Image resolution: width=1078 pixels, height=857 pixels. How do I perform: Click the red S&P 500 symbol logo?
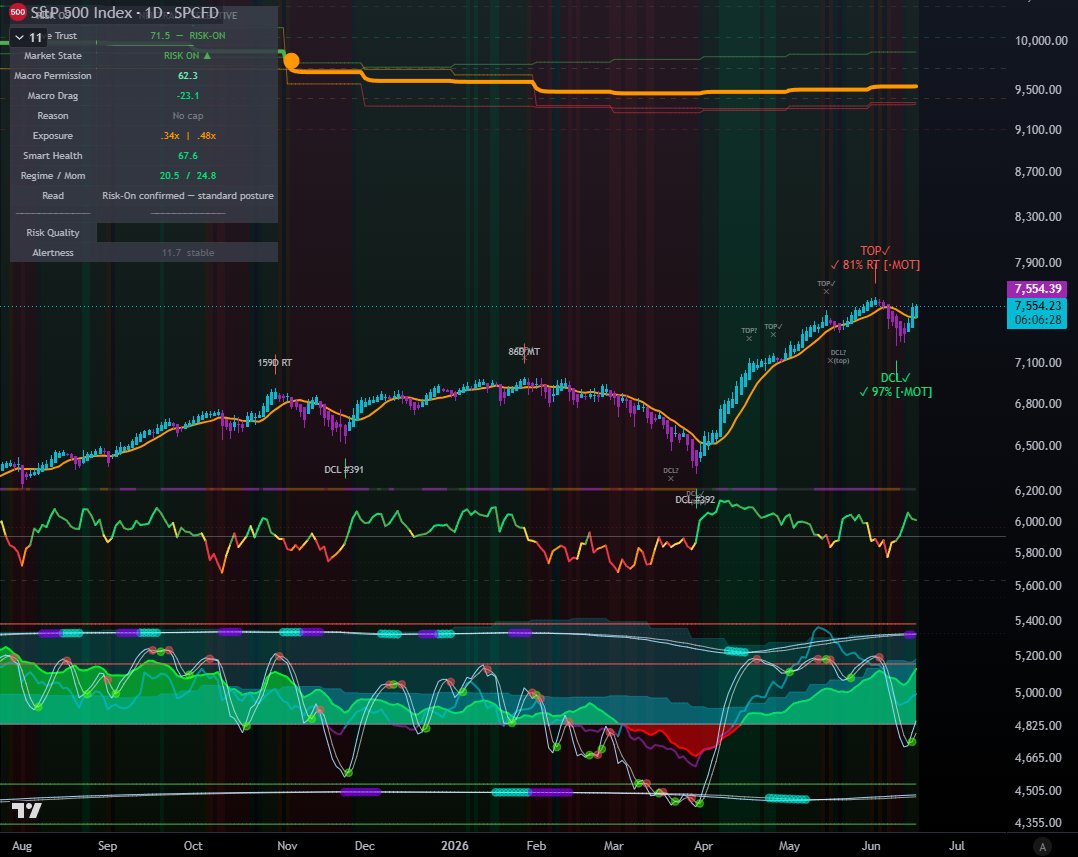(x=18, y=12)
